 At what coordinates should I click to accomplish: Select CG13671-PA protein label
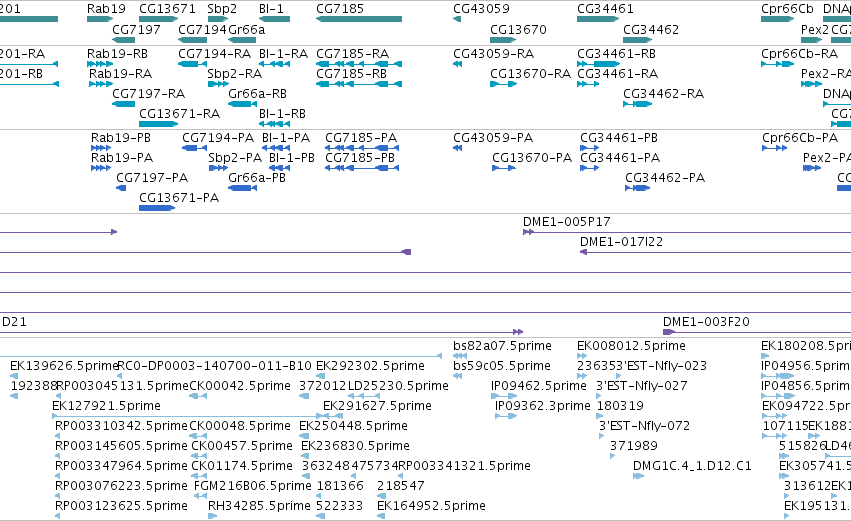[179, 198]
